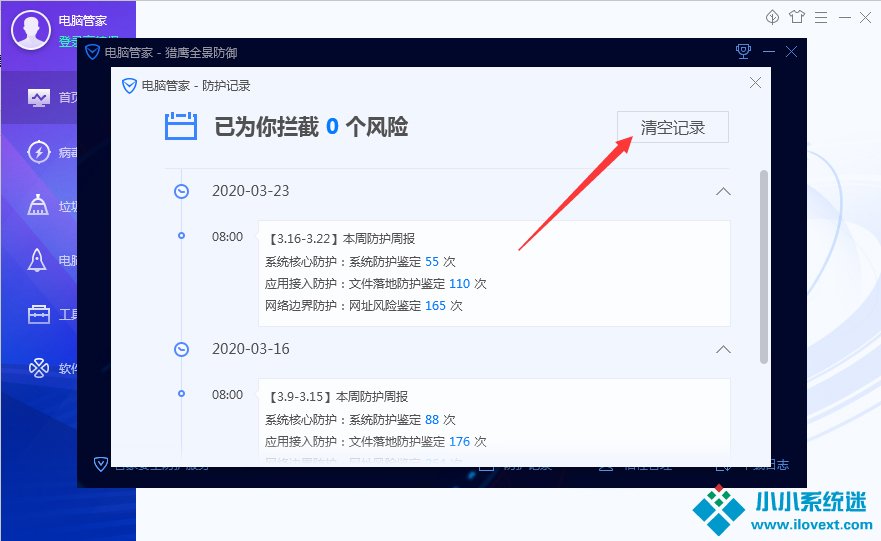This screenshot has width=881, height=541.
Task: Click the protection records scrollbar
Action: 765,265
